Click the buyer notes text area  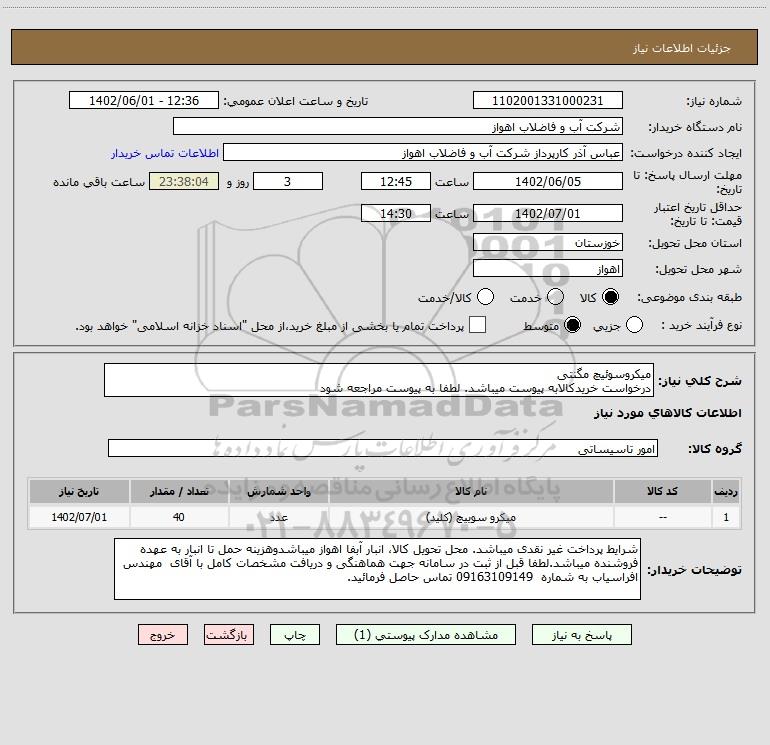pyautogui.click(x=377, y=569)
